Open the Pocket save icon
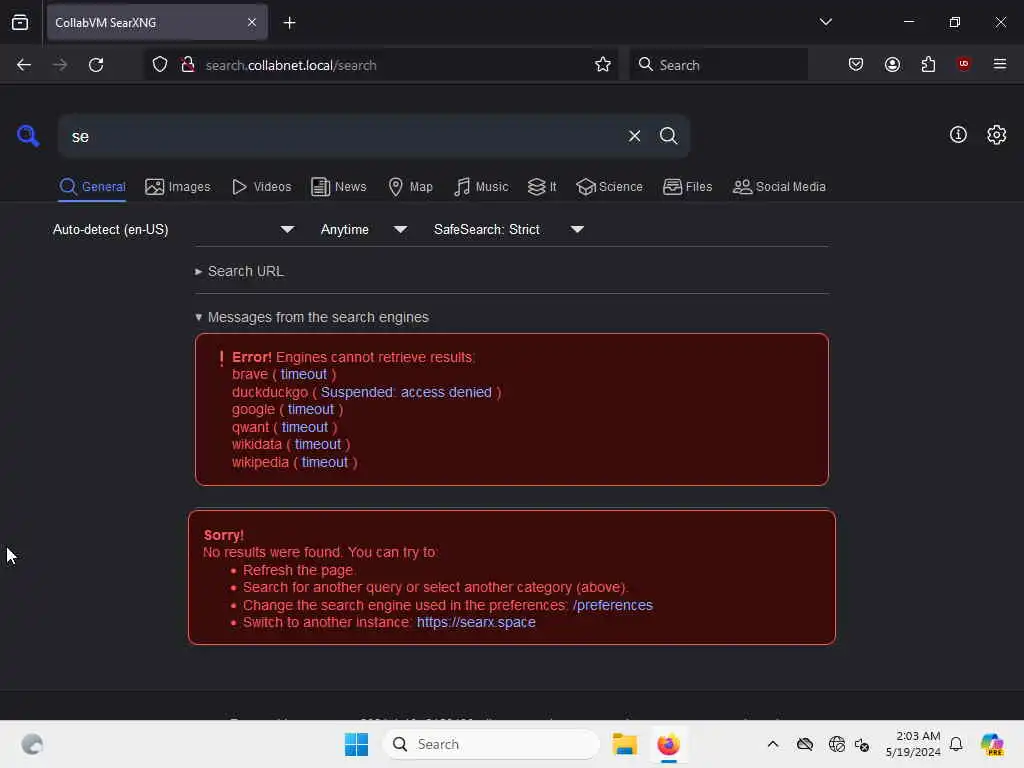Image resolution: width=1024 pixels, height=768 pixels. [x=856, y=64]
